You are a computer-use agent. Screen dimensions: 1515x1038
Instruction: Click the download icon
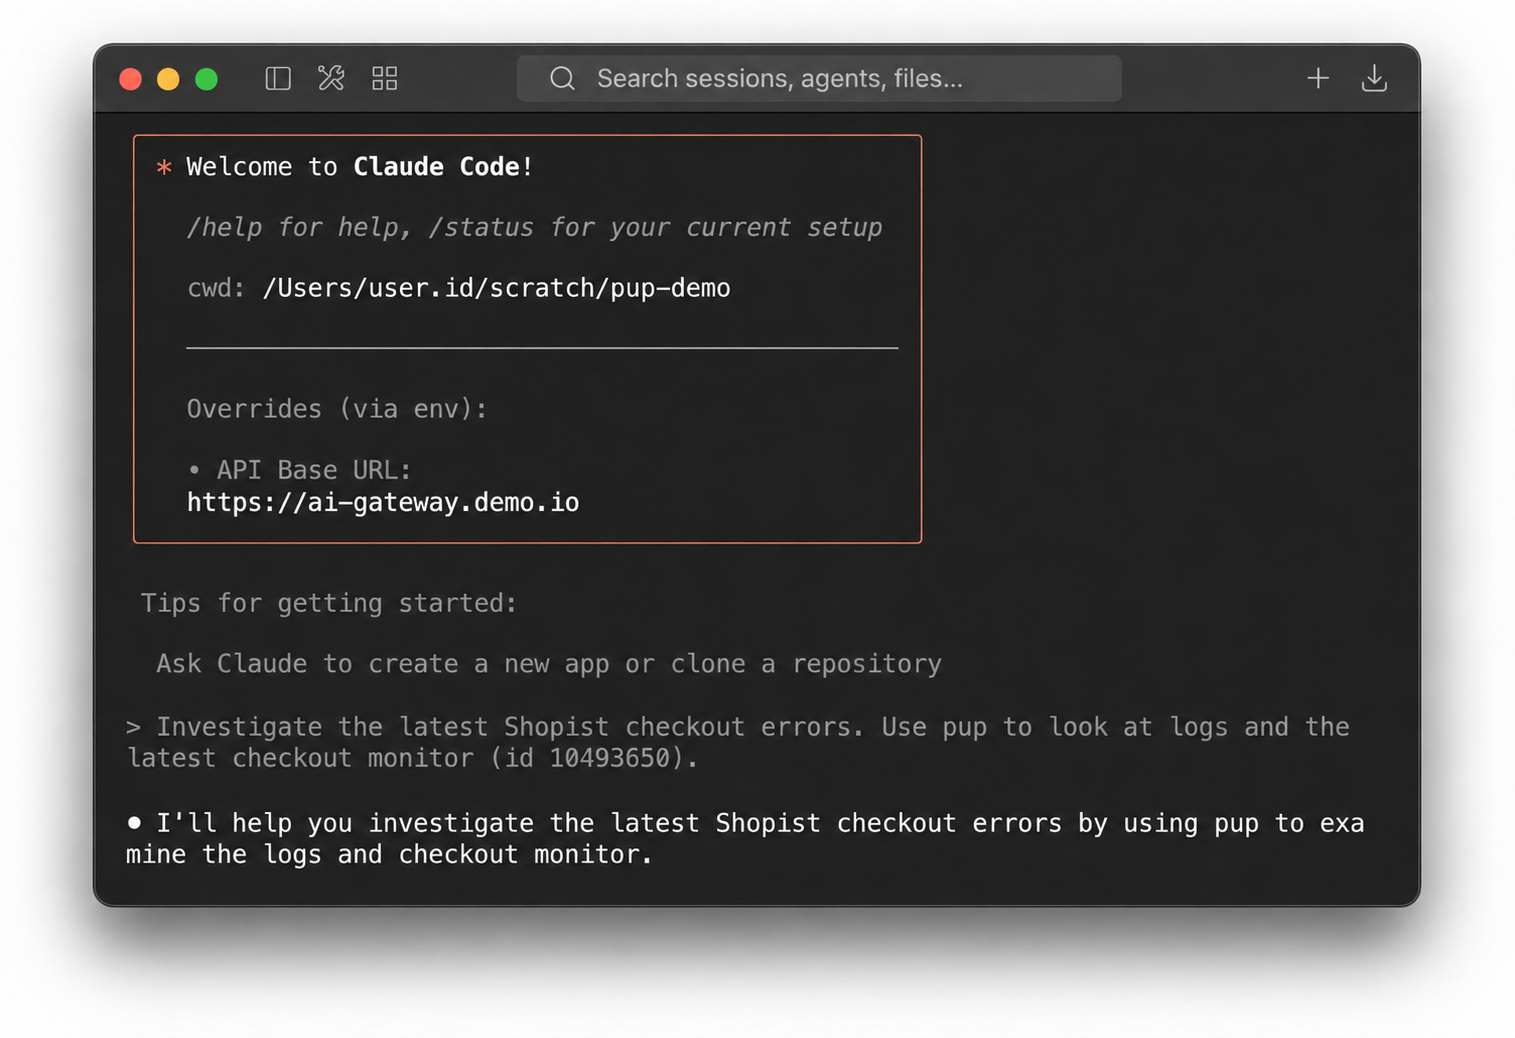(x=1374, y=78)
